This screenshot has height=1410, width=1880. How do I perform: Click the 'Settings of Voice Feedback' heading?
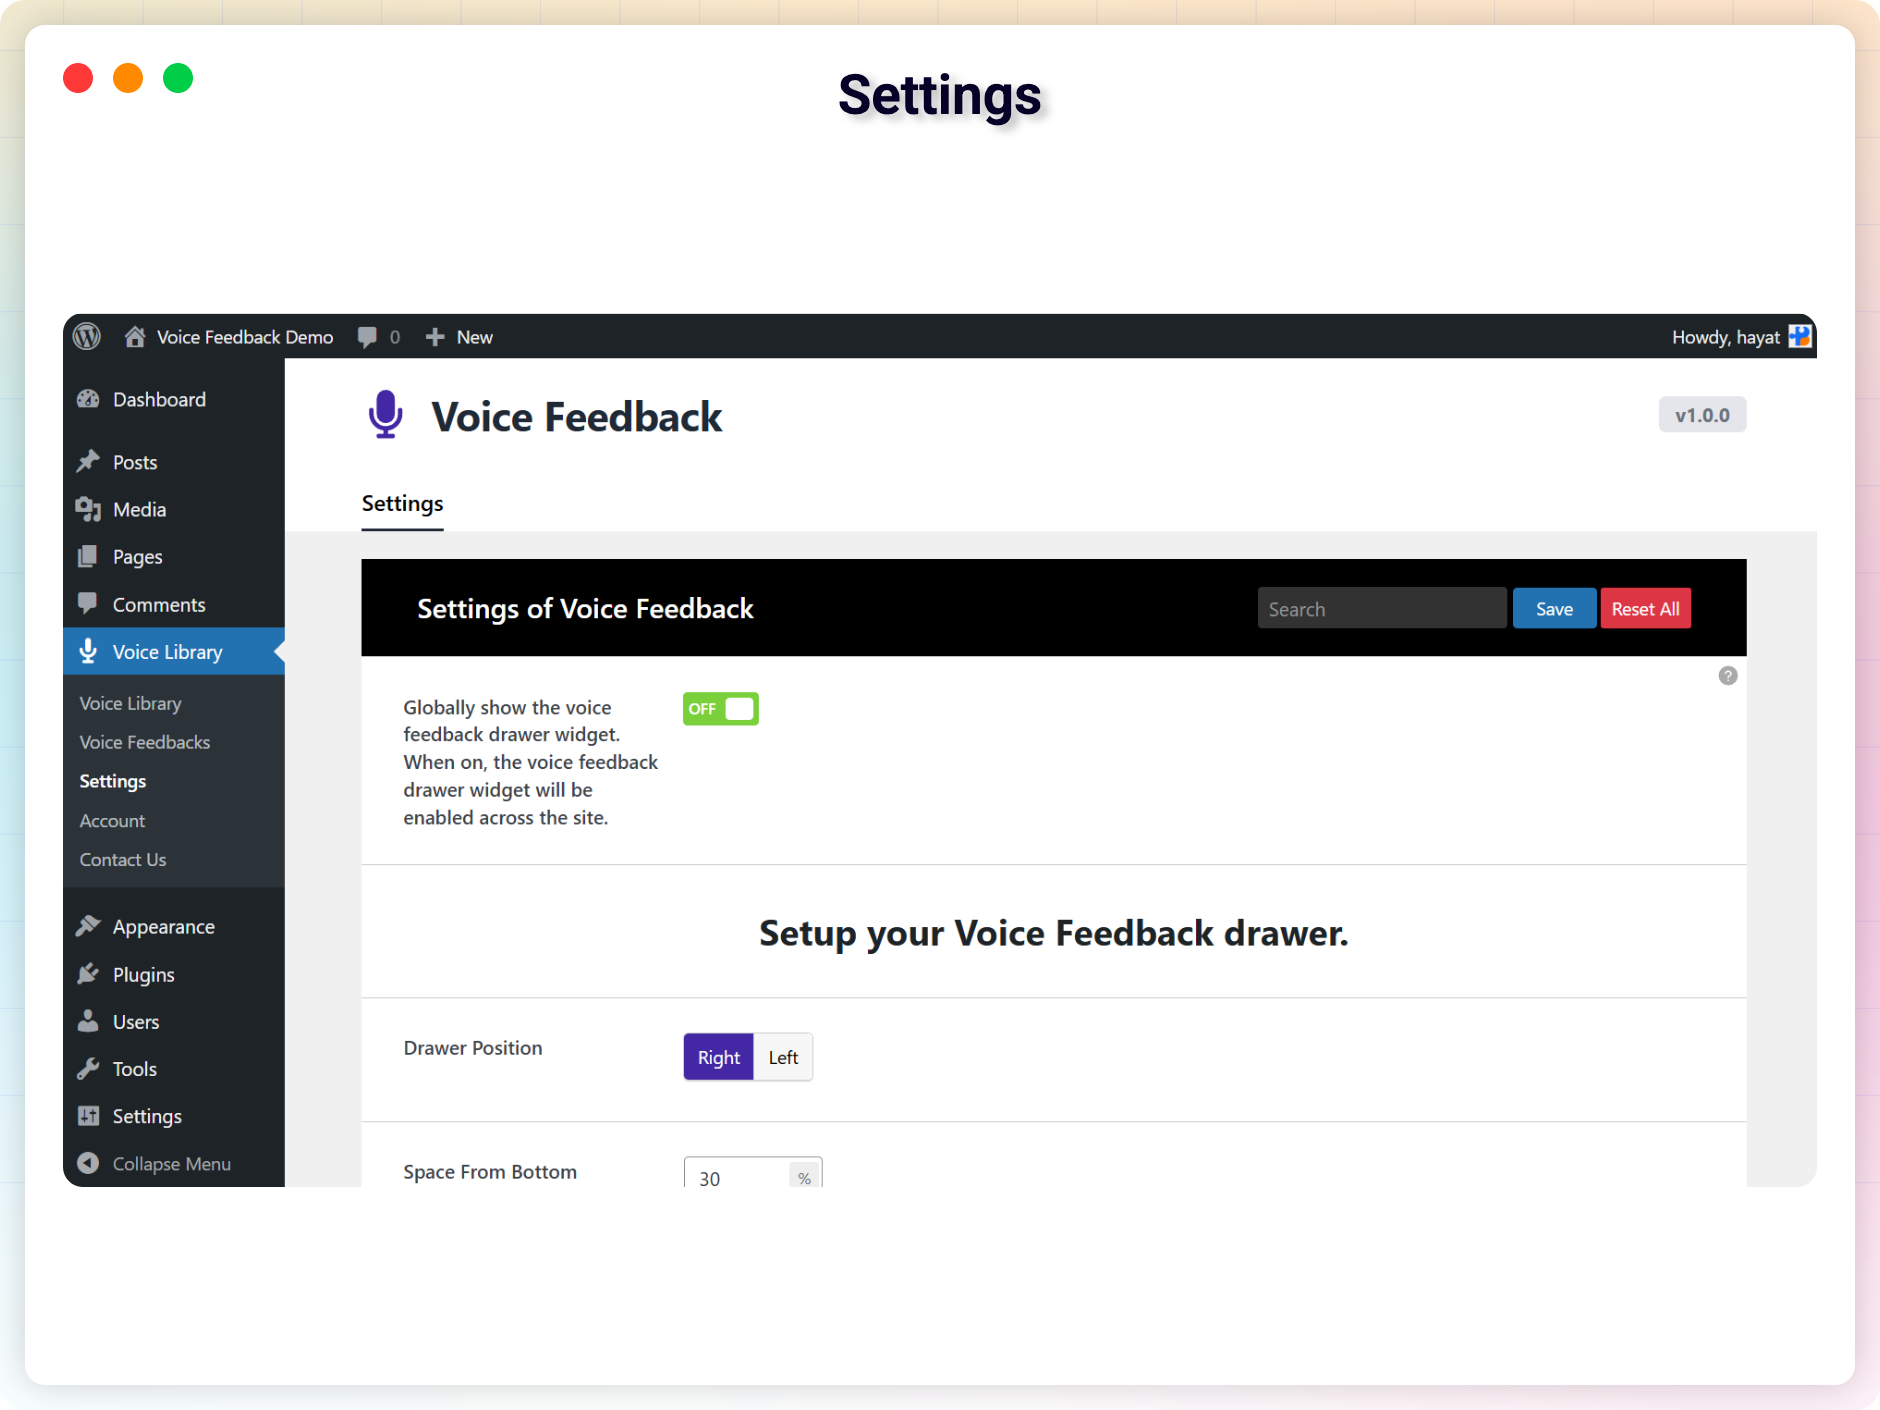(585, 609)
